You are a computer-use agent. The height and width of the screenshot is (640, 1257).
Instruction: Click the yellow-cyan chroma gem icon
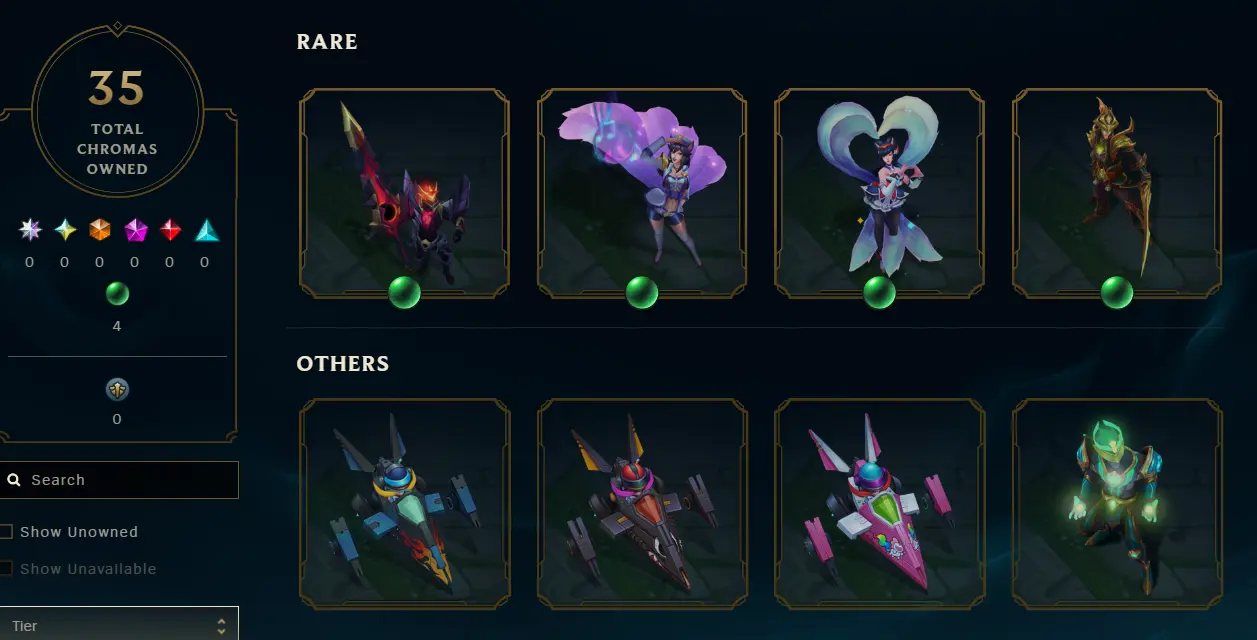coord(65,230)
